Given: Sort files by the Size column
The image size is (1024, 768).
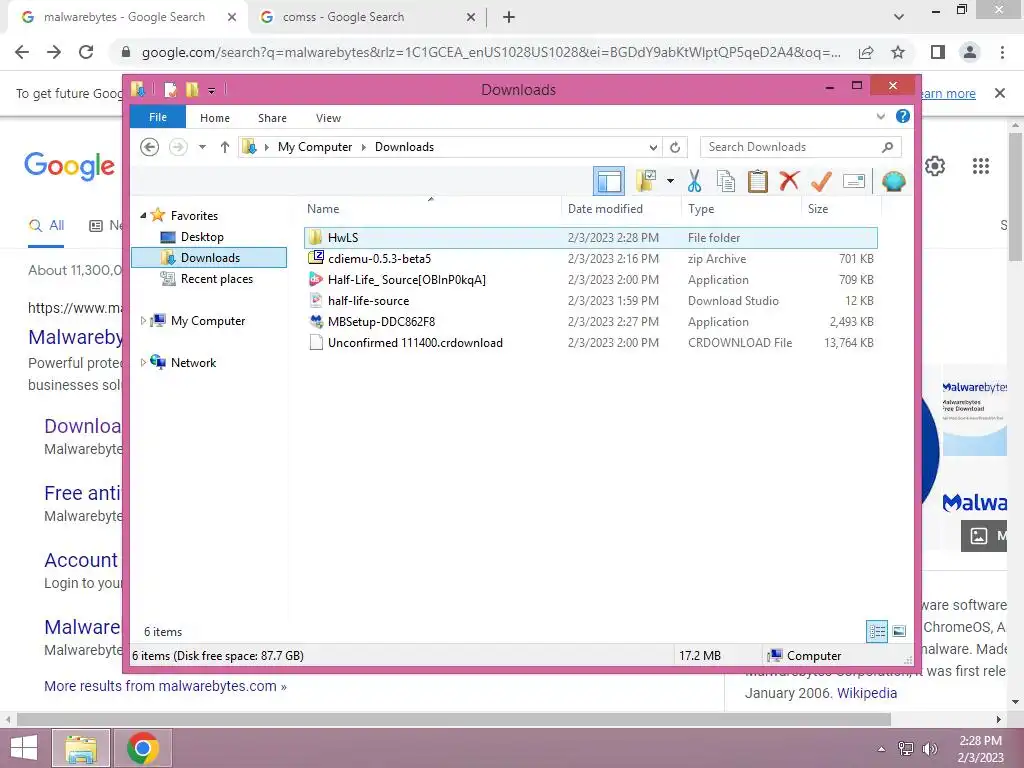Looking at the screenshot, I should (841, 209).
